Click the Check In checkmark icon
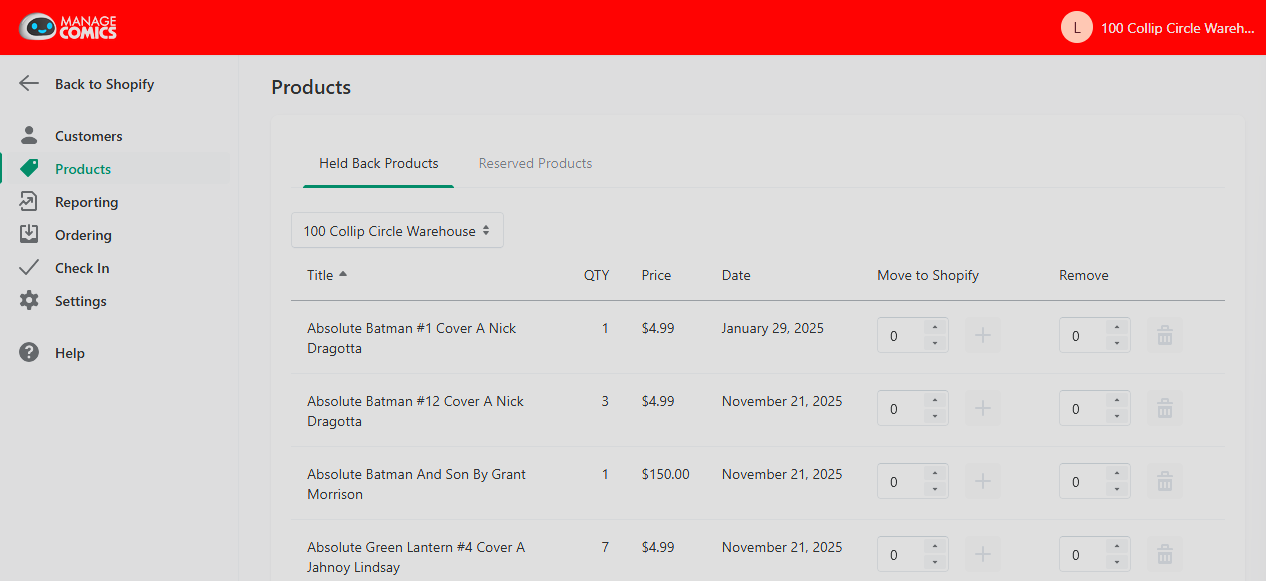 pyautogui.click(x=29, y=267)
